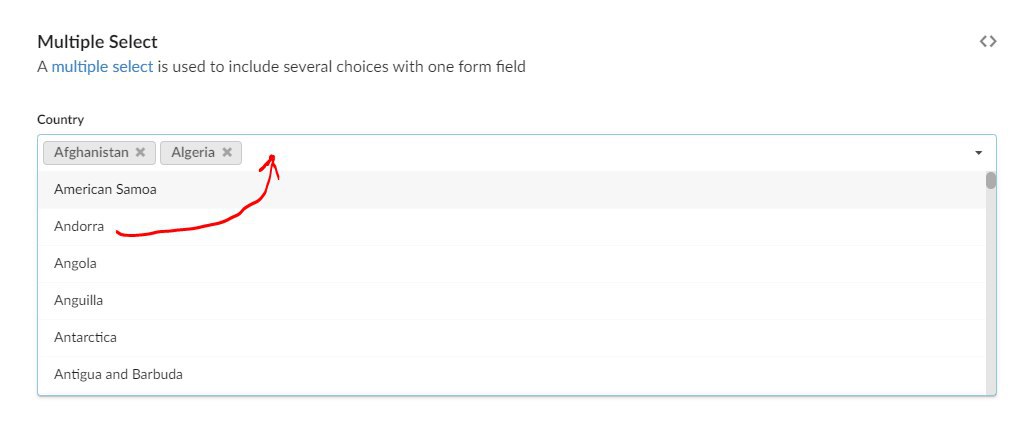Click the Country field label

[x=61, y=120]
